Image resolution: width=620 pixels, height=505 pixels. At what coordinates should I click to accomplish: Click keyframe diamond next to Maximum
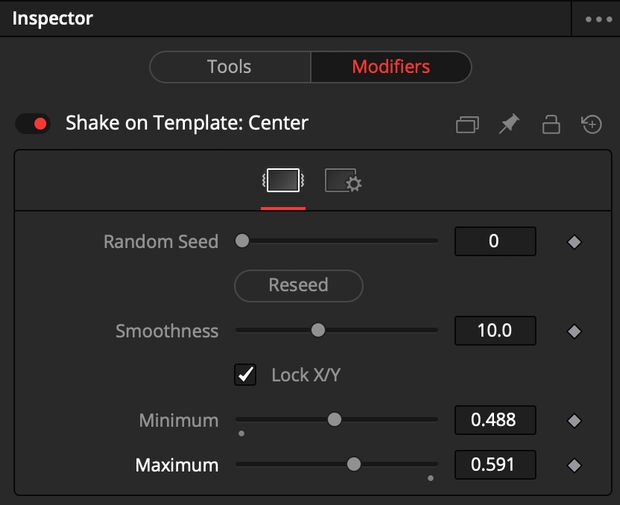574,465
